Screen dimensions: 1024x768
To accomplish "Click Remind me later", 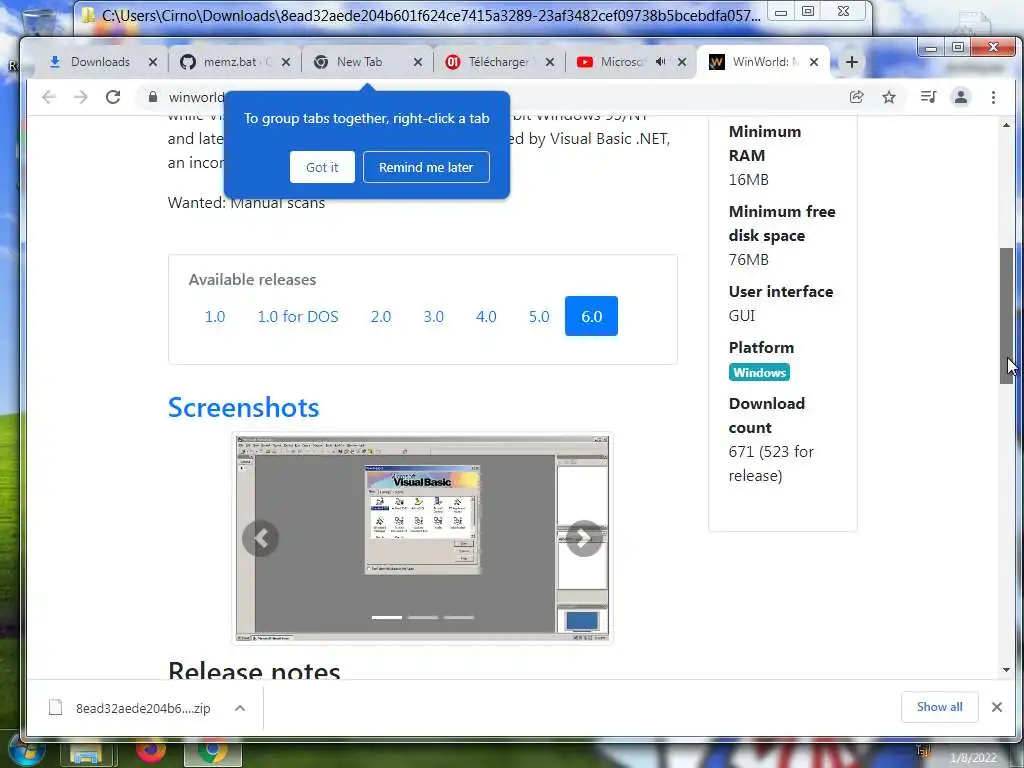I will (x=426, y=167).
